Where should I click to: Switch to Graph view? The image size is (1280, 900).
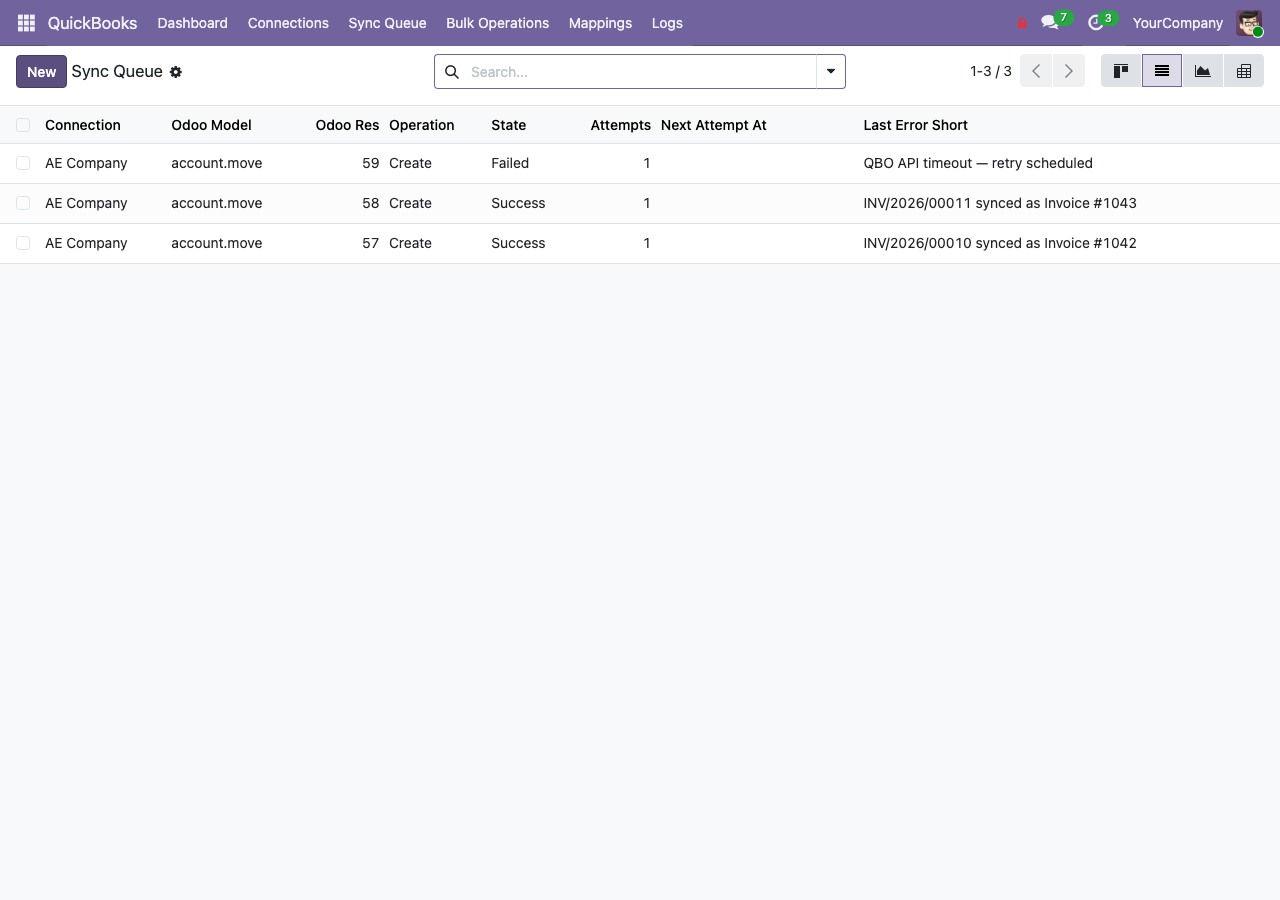(x=1203, y=71)
